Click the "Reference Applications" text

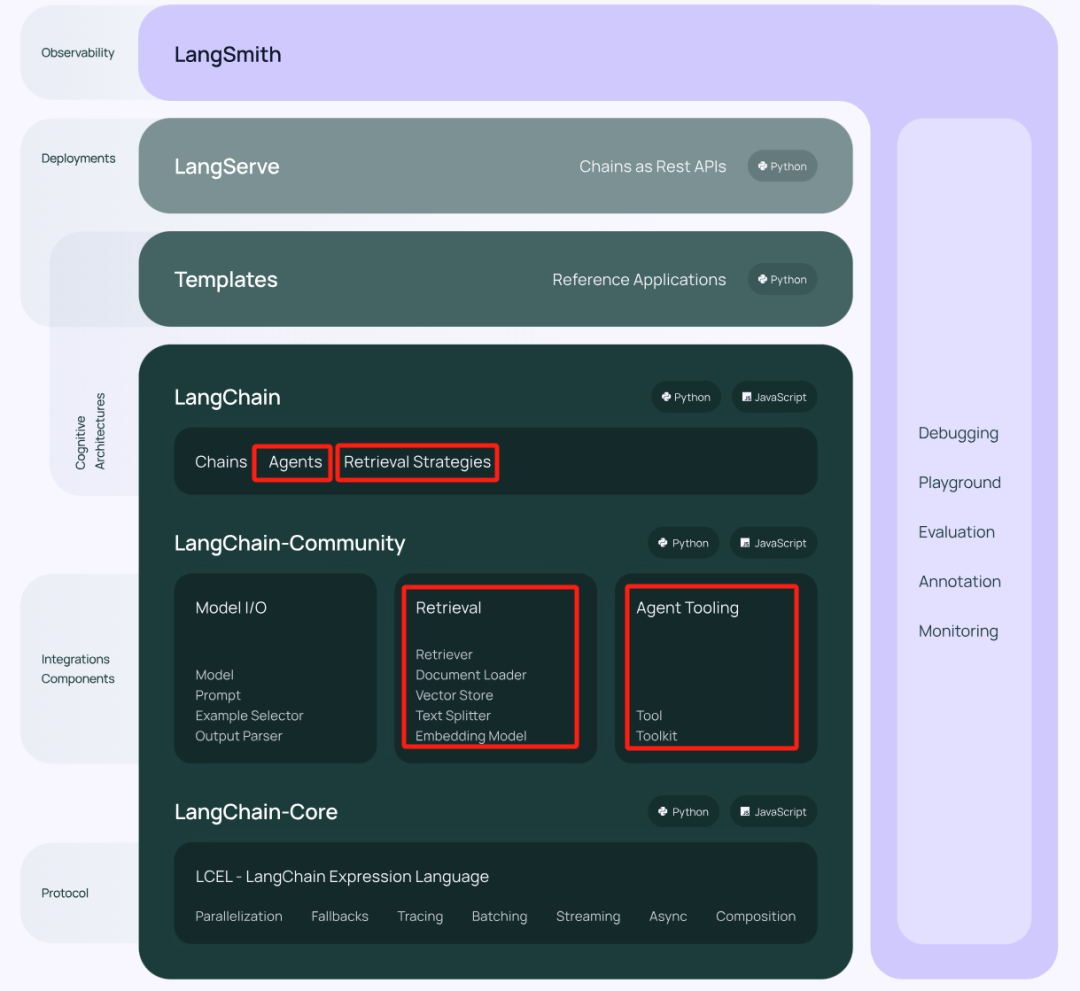638,280
